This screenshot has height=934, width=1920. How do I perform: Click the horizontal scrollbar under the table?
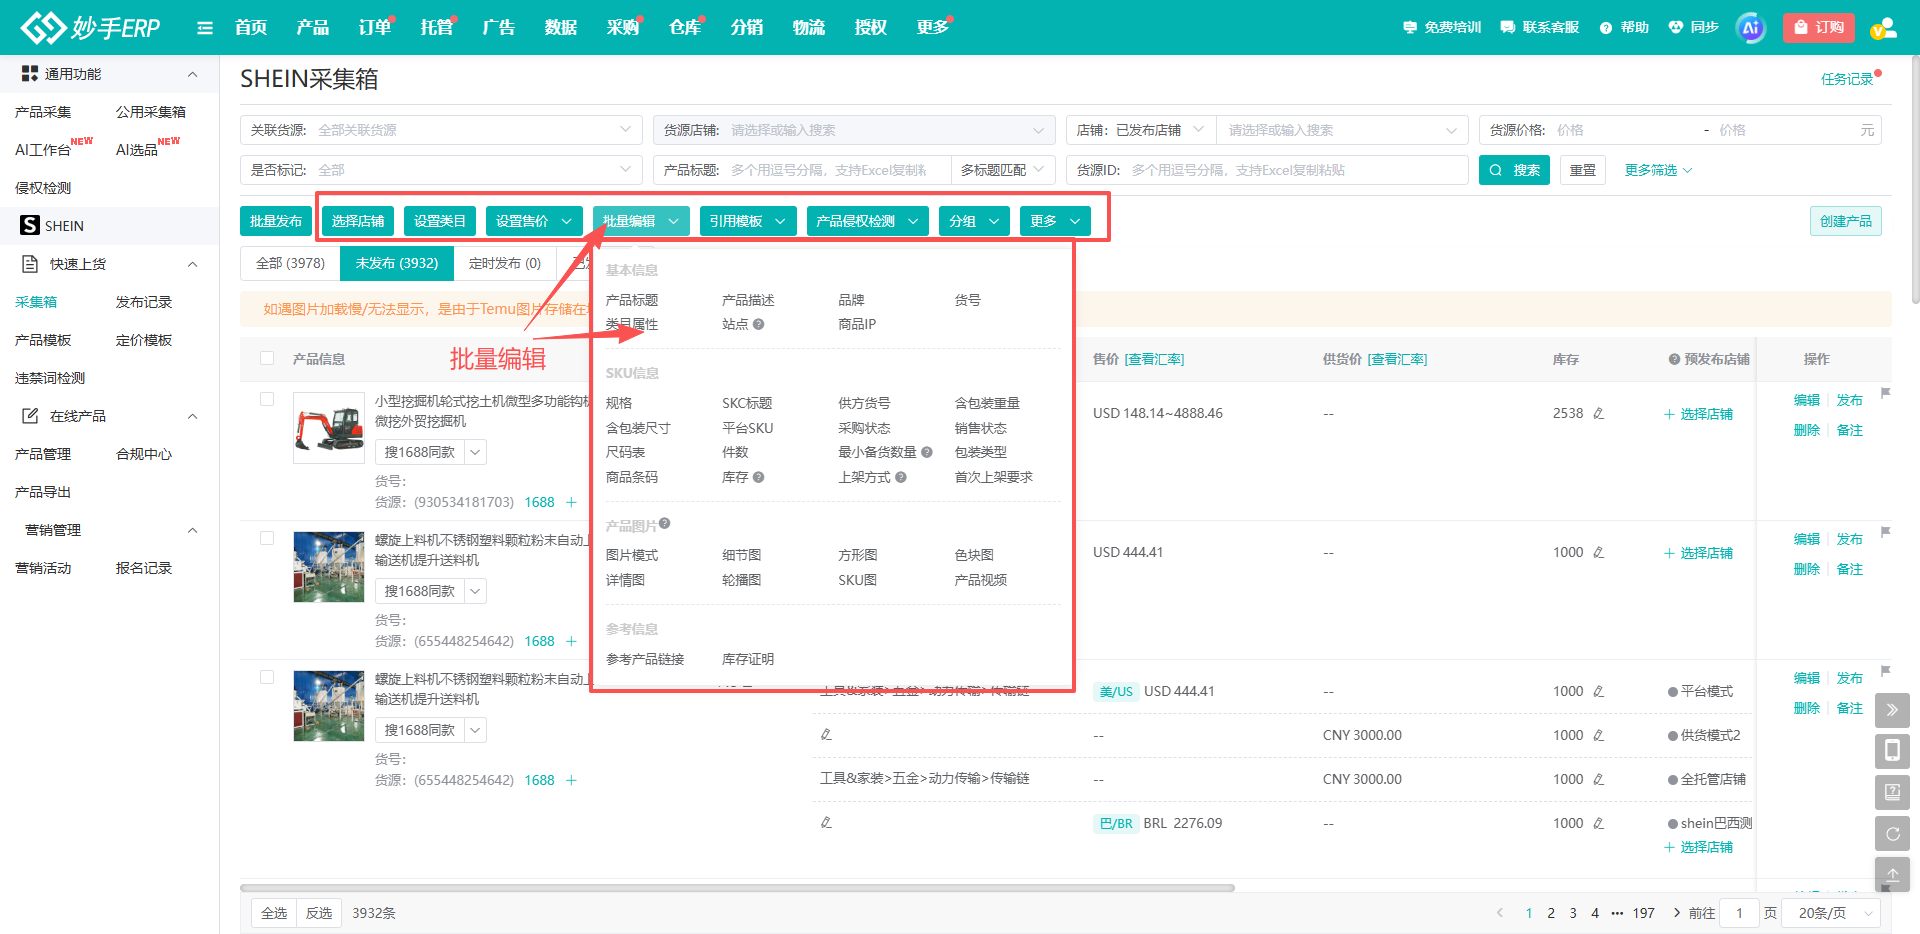pos(737,887)
